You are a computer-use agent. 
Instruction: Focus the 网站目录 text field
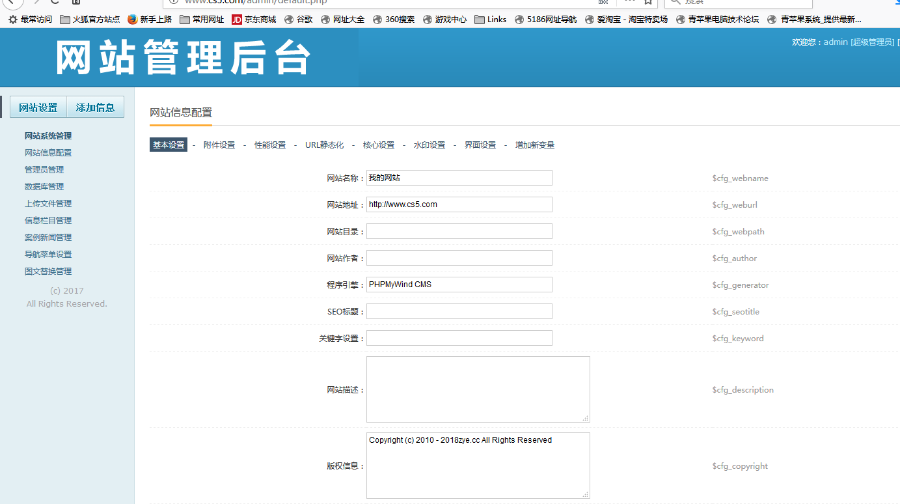pyautogui.click(x=459, y=231)
